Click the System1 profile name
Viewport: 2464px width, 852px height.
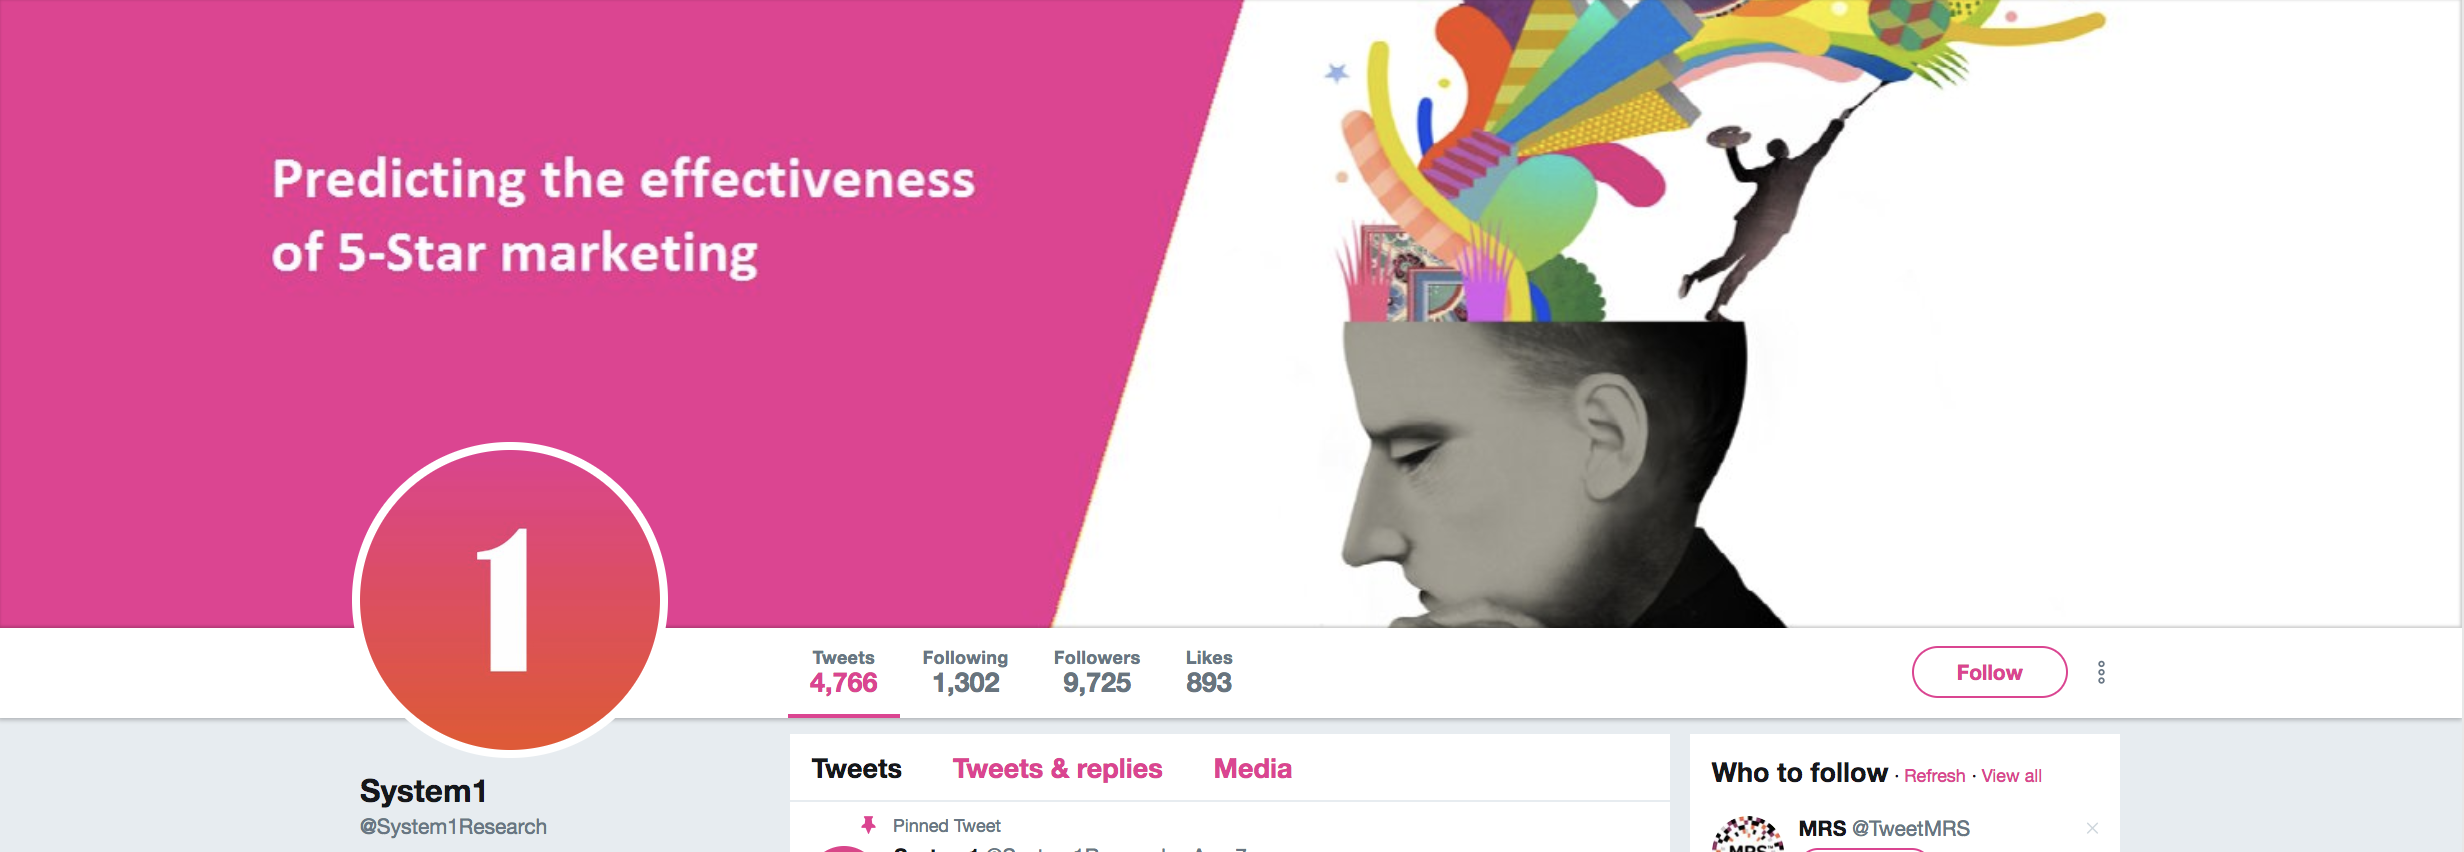pyautogui.click(x=423, y=791)
